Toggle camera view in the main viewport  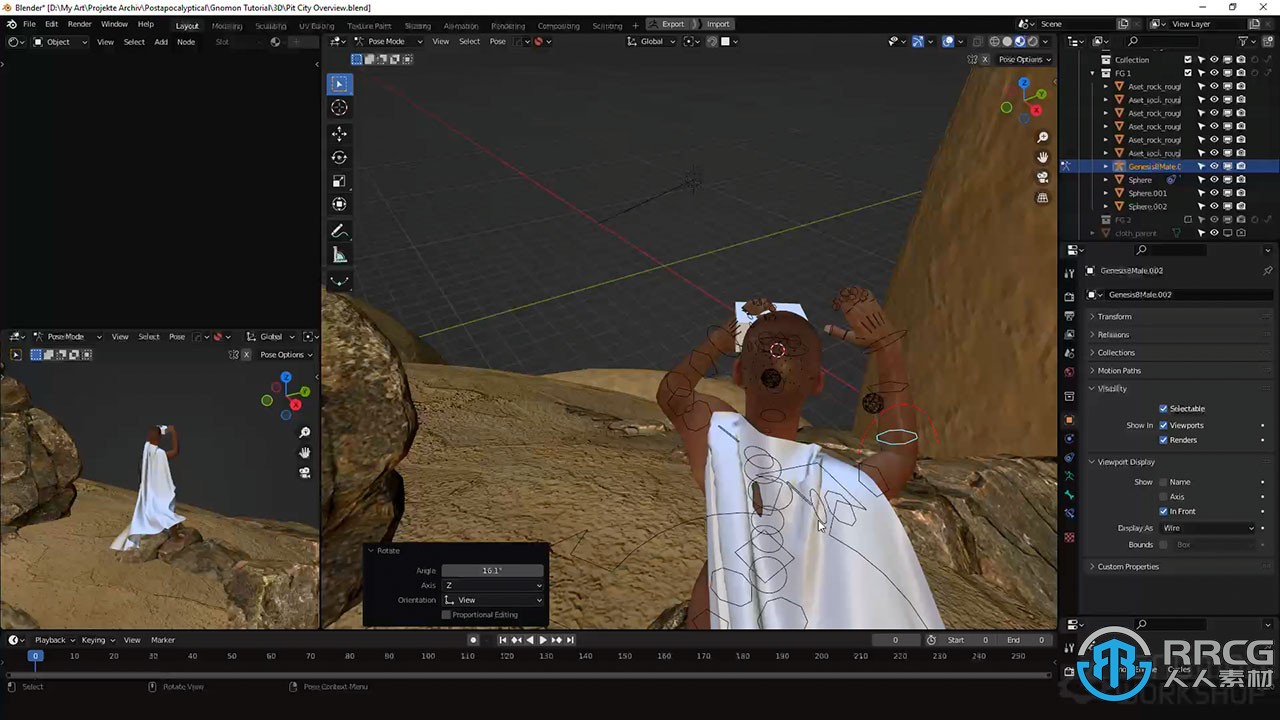click(1042, 177)
